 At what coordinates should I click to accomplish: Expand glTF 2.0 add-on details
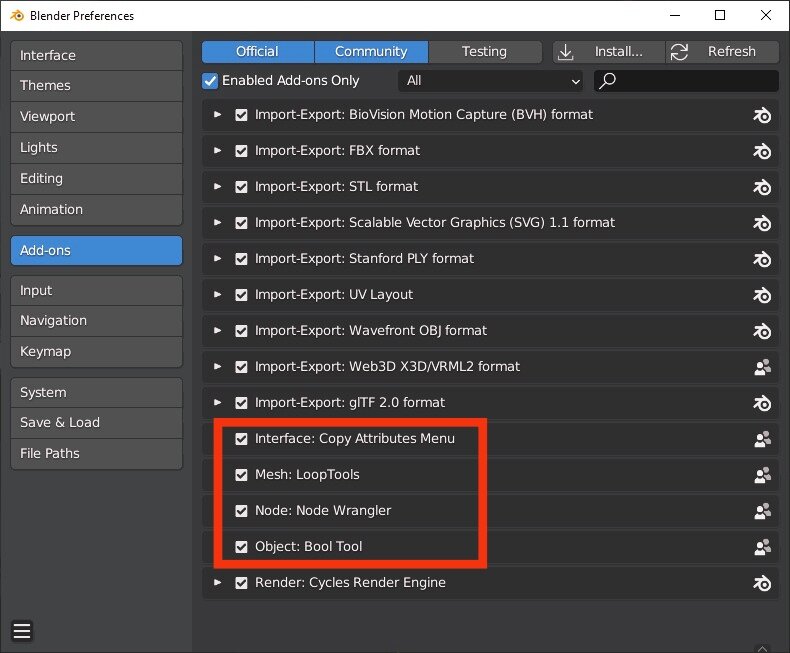pyautogui.click(x=217, y=402)
